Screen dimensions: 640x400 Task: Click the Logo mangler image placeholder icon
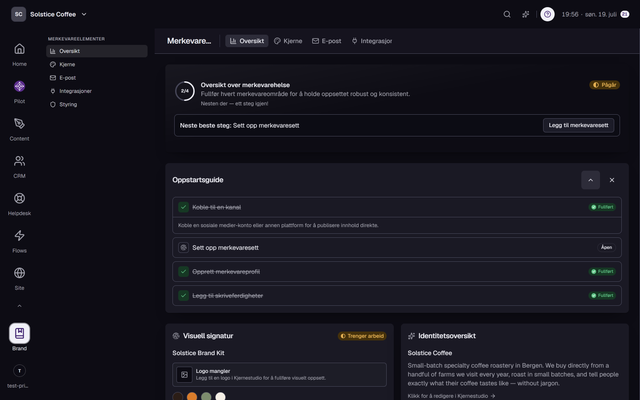(x=184, y=375)
